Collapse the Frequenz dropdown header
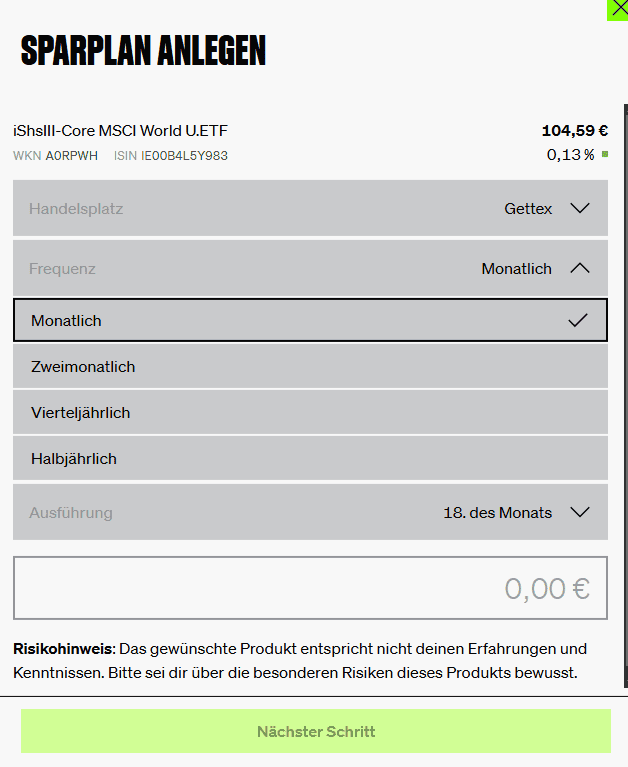628x767 pixels. (311, 268)
